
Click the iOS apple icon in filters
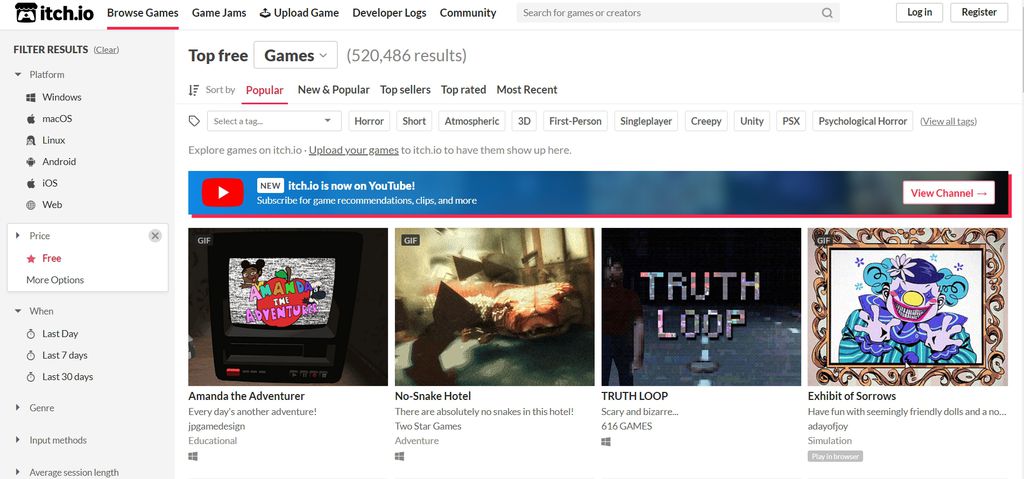click(31, 184)
